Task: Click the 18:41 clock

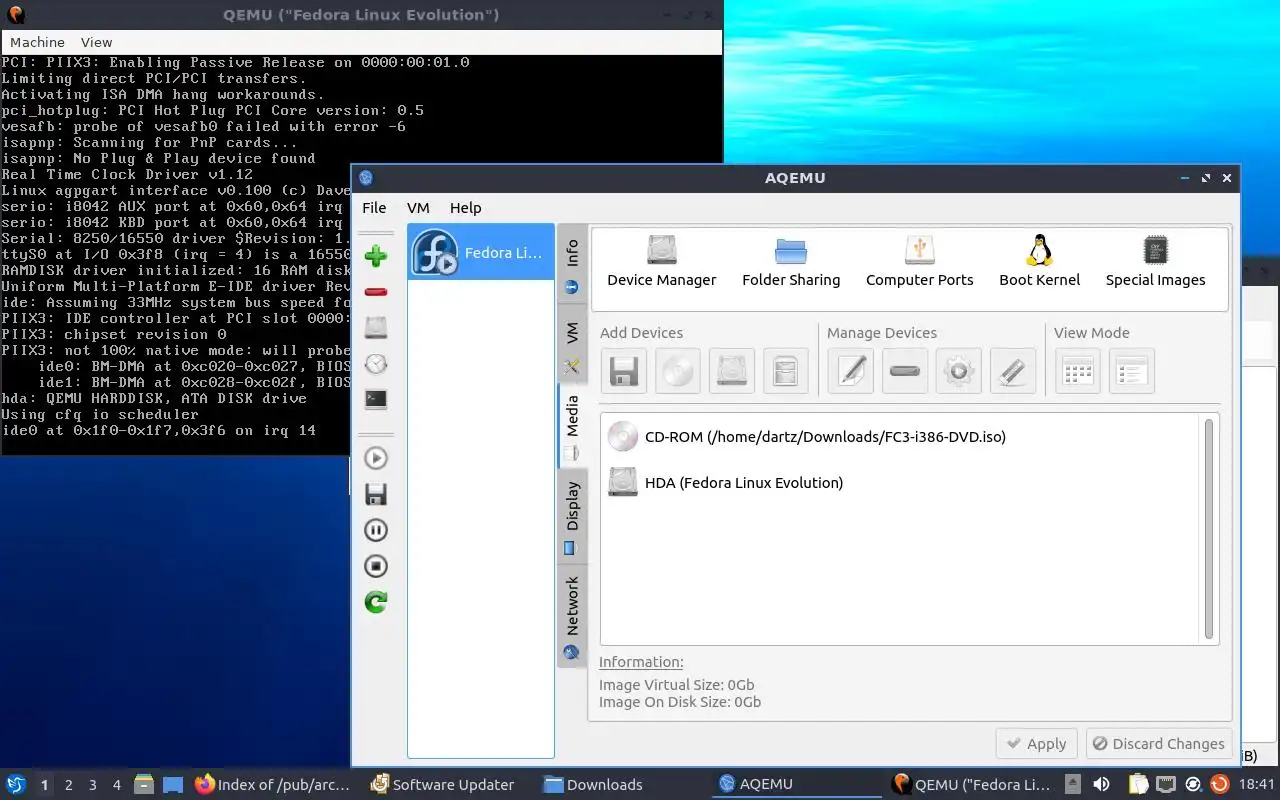Action: pyautogui.click(x=1257, y=785)
